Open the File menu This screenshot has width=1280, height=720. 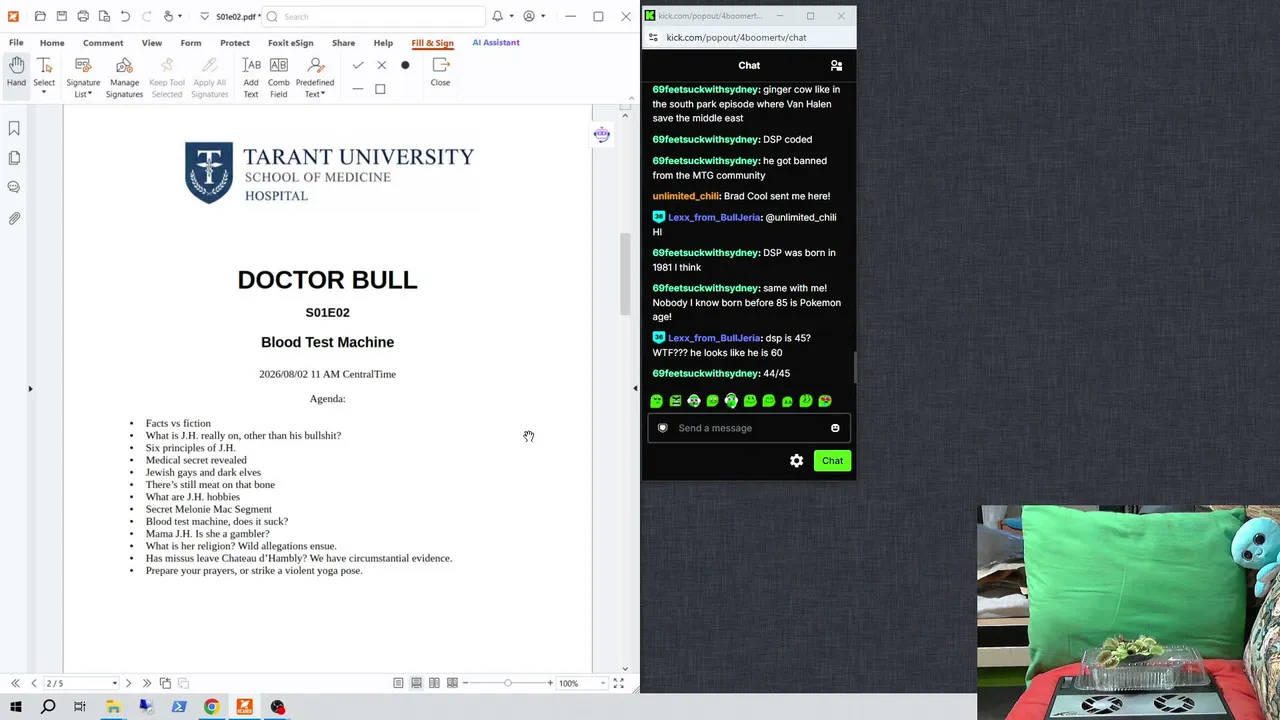[x=16, y=43]
